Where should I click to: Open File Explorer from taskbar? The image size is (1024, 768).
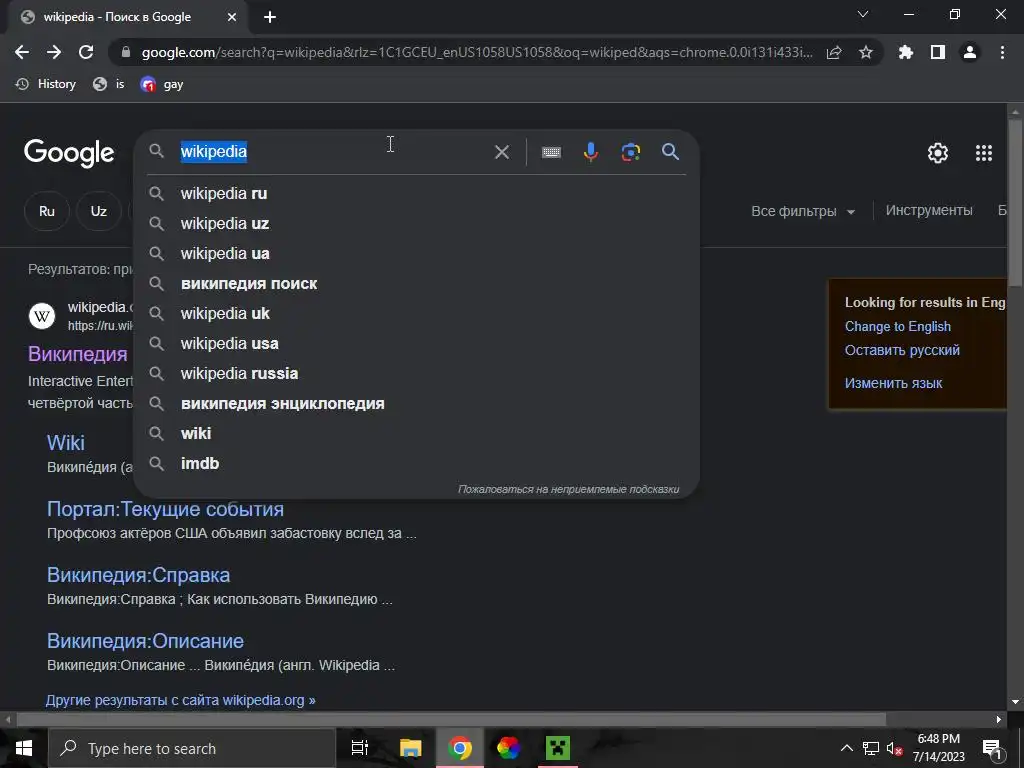coord(410,748)
